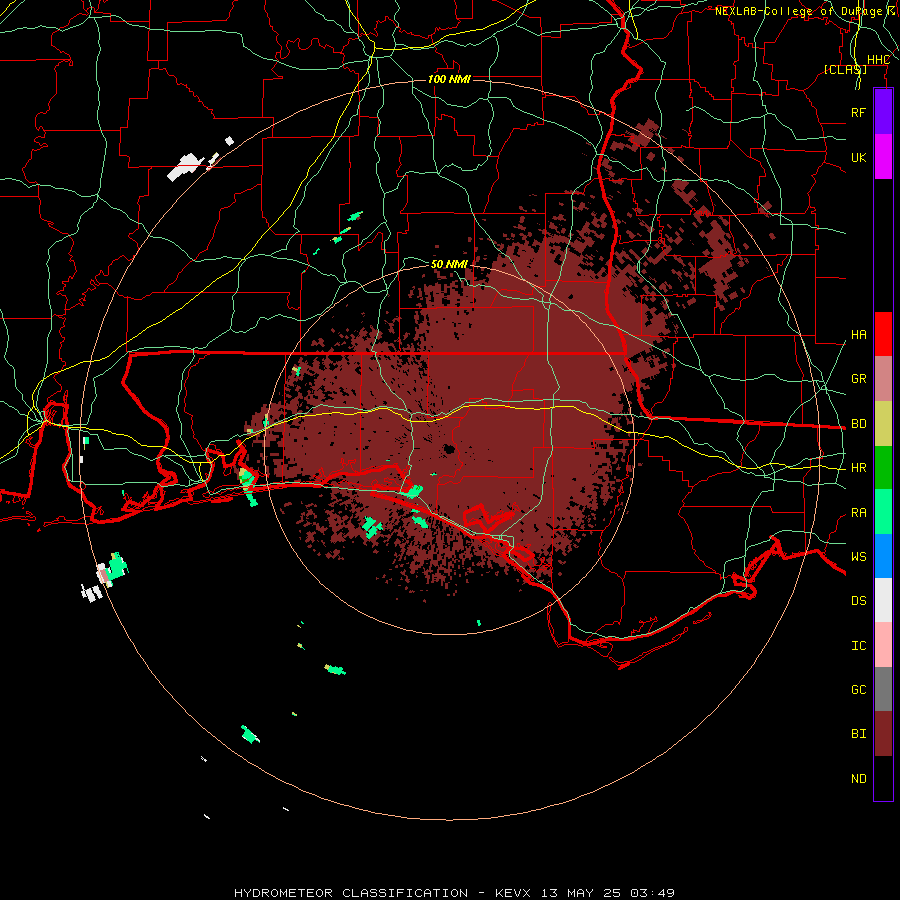900x900 pixels.
Task: Click the KEVX radar site identifier
Action: (513, 893)
